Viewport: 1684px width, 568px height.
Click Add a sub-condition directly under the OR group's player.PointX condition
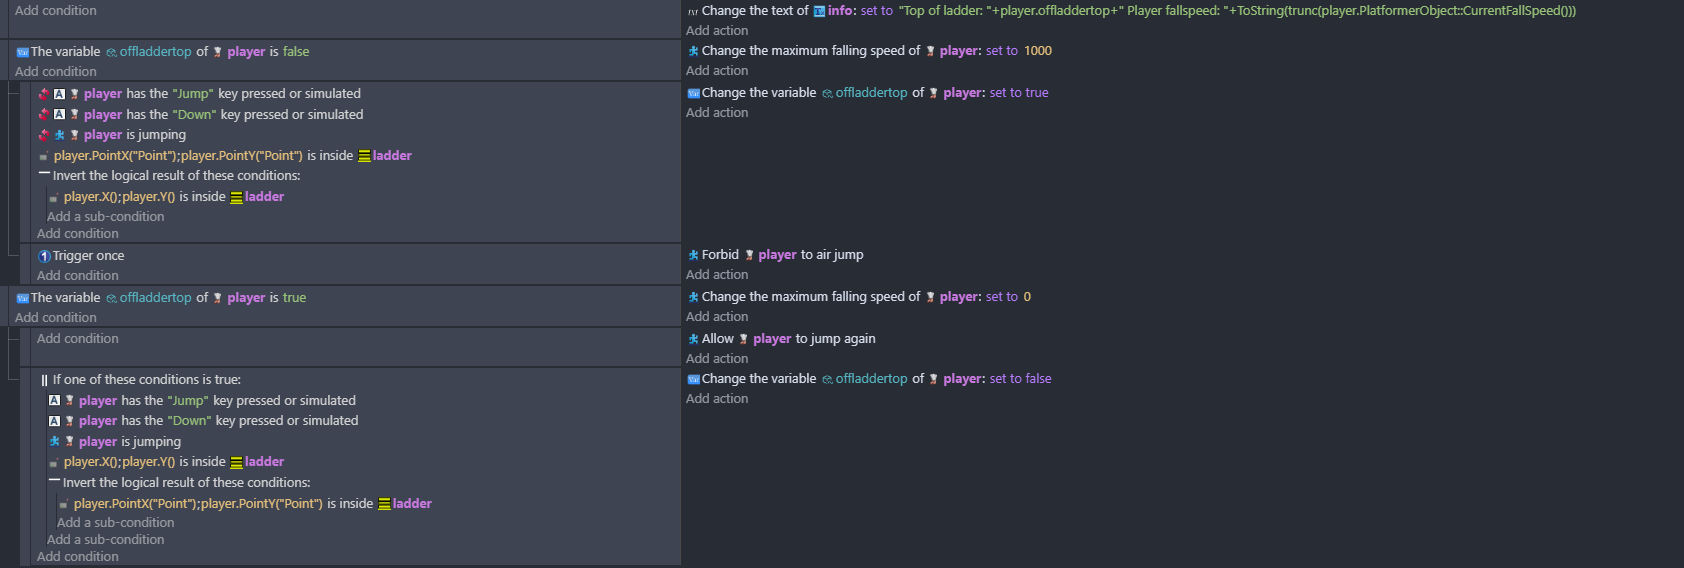(x=116, y=523)
